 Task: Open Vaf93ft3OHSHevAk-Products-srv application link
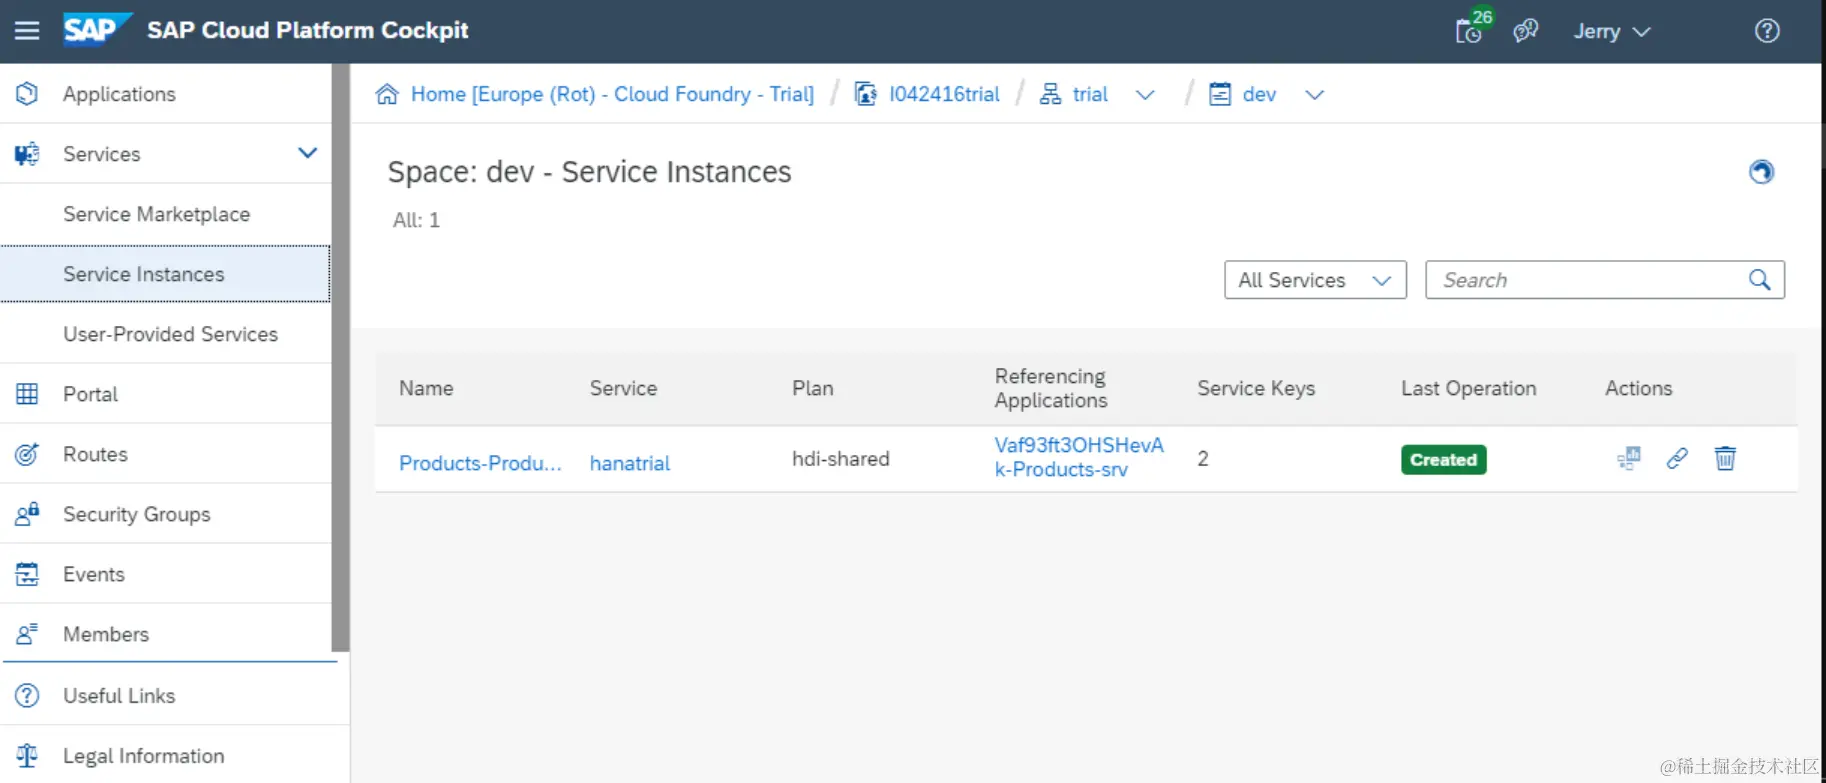1079,457
